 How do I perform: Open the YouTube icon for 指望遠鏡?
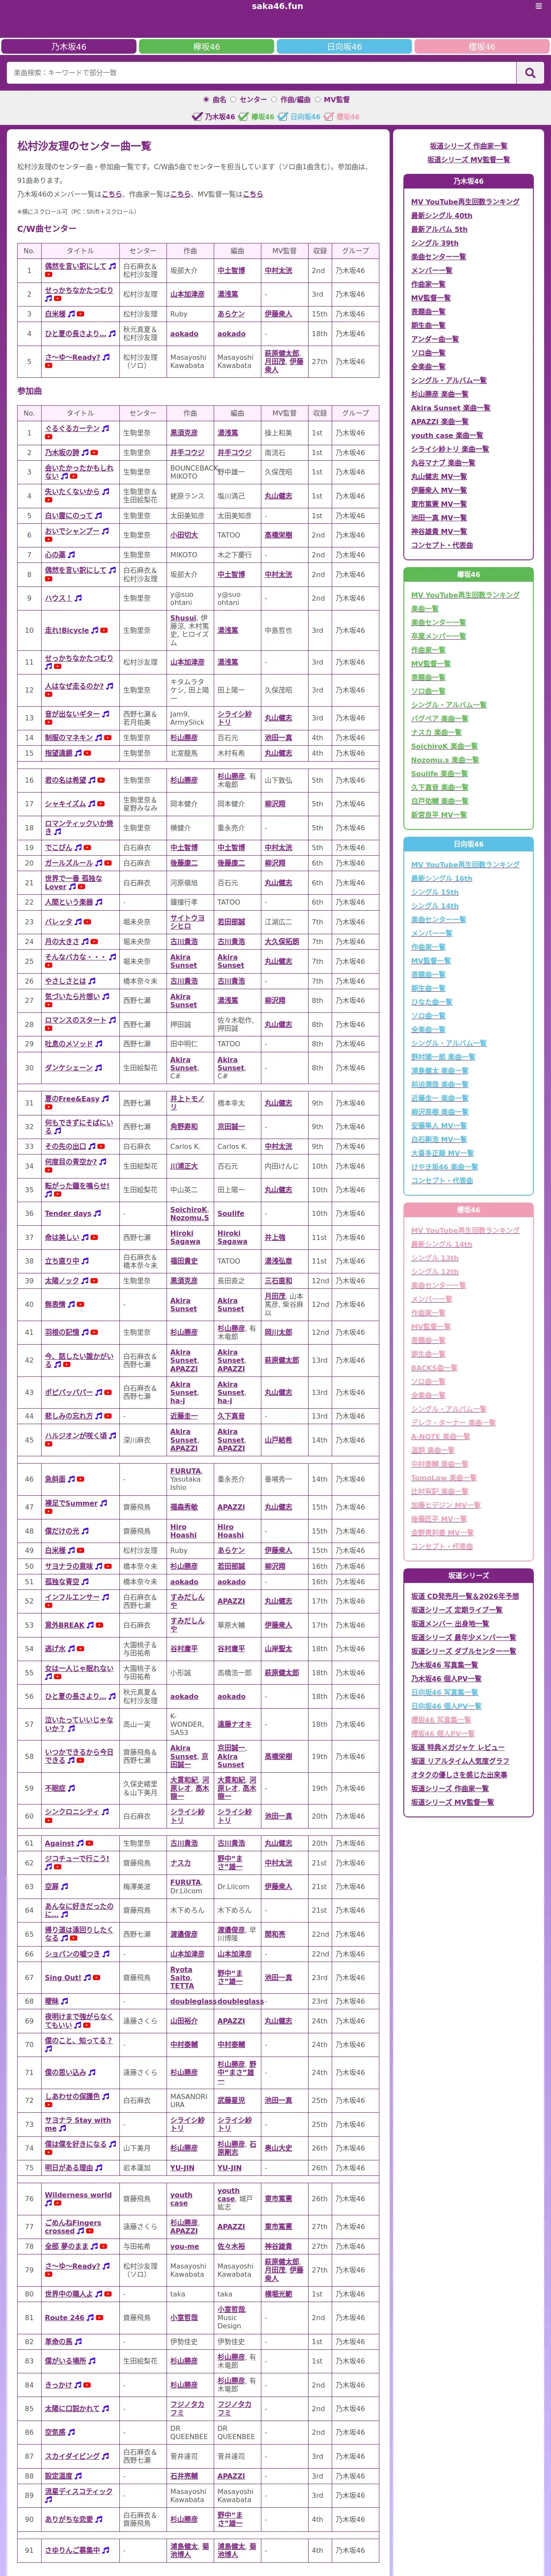click(87, 753)
